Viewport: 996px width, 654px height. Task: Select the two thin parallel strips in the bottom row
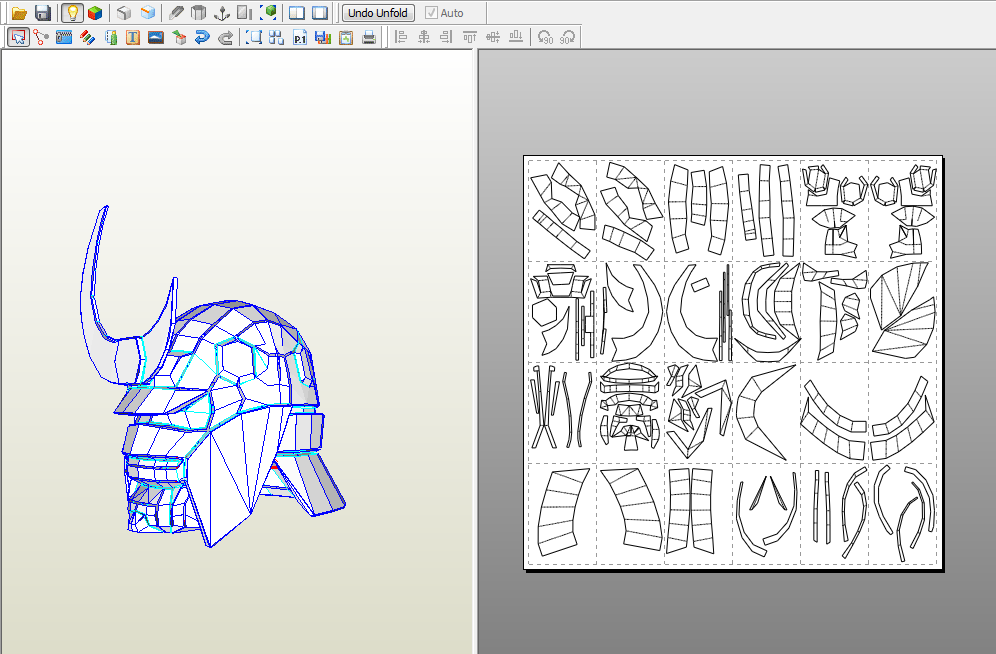(821, 507)
